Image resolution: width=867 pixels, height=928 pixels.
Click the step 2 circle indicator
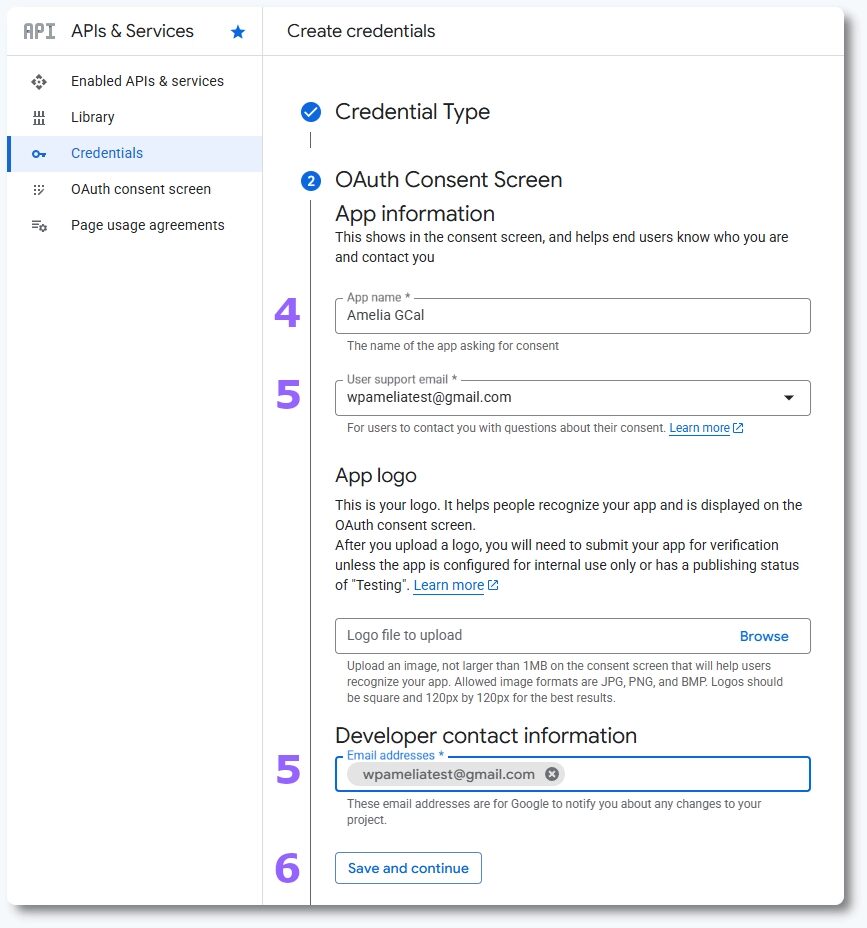(x=311, y=181)
